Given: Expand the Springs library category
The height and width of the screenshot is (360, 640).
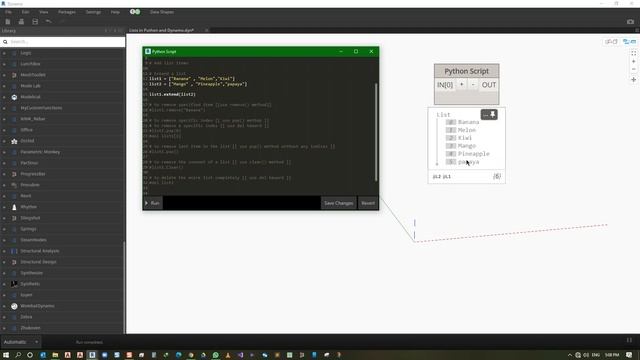Looking at the screenshot, I should (4, 229).
